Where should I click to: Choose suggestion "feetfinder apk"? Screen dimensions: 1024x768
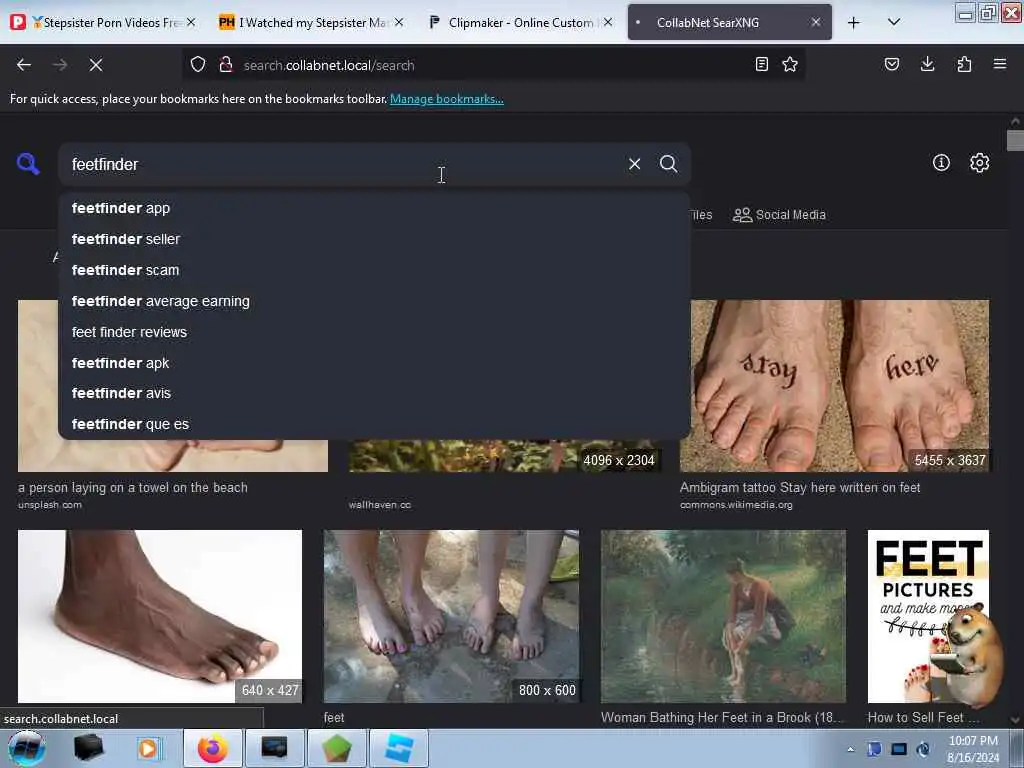point(374,363)
